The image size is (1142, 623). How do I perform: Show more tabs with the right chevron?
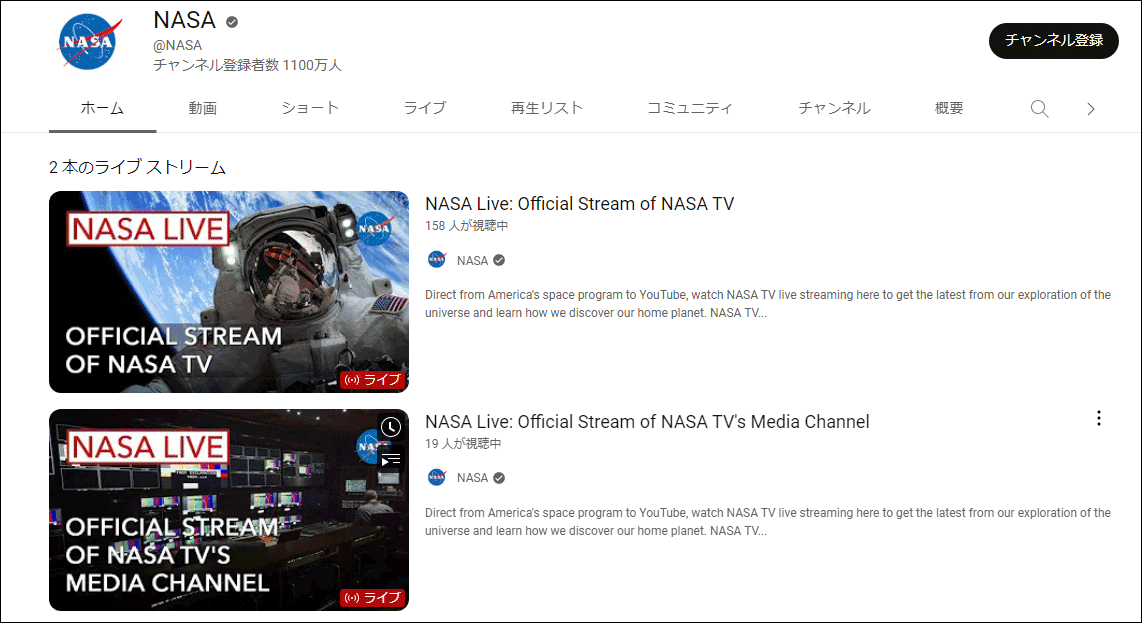[1090, 109]
